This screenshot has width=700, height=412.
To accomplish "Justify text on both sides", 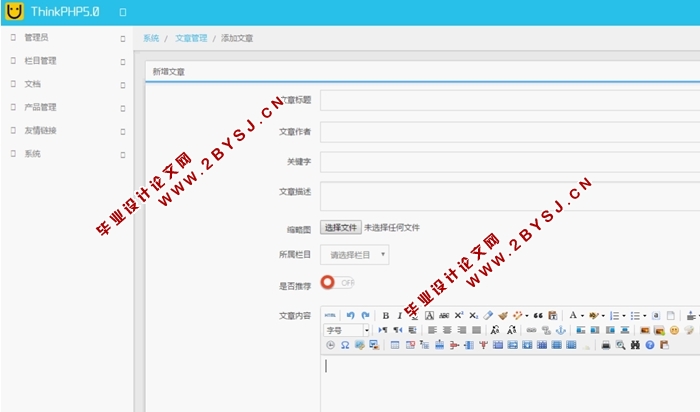I will click(x=476, y=330).
